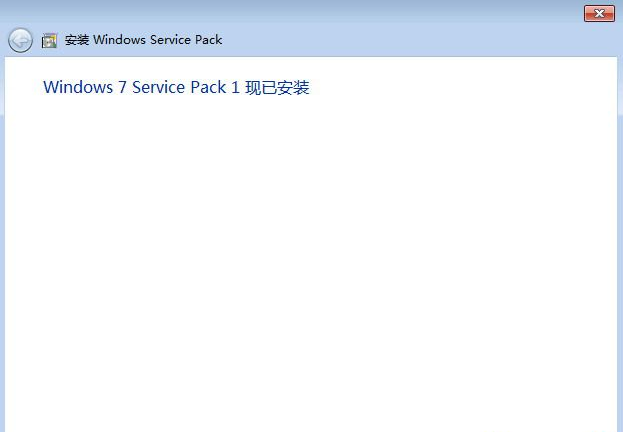
Task: Click "安装" in the window title
Action: pos(77,40)
